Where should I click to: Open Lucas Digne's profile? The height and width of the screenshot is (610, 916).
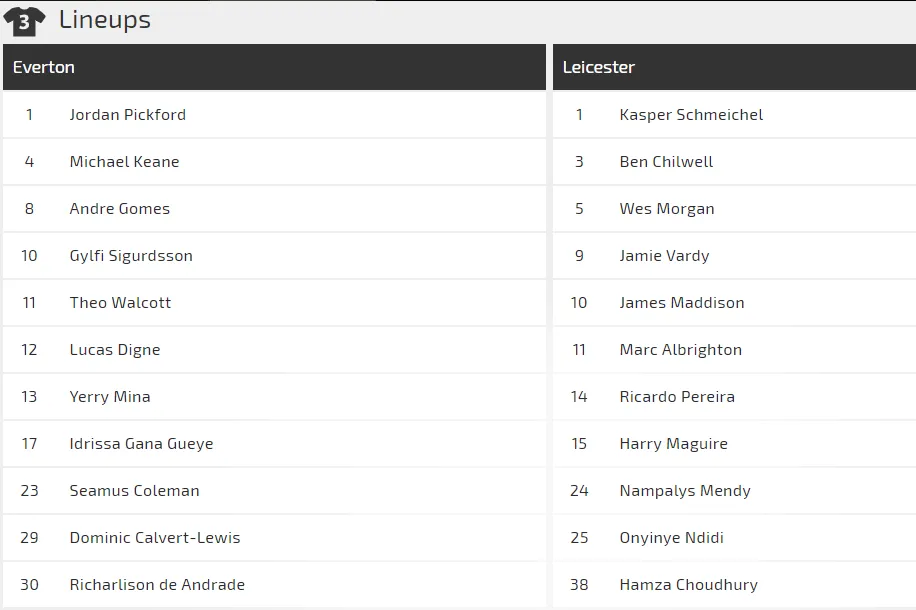click(x=114, y=350)
